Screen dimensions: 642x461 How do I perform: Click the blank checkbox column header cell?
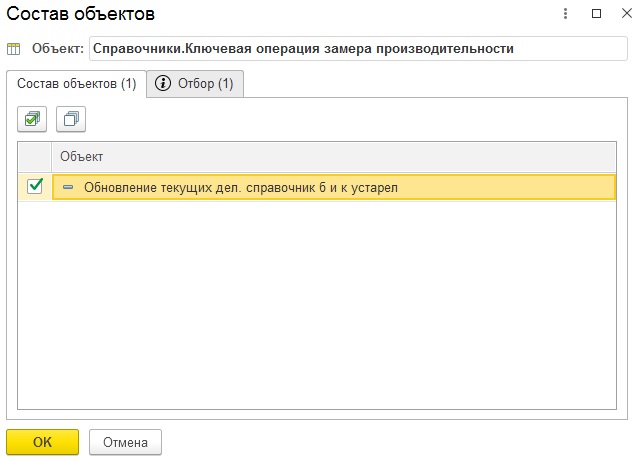point(35,157)
